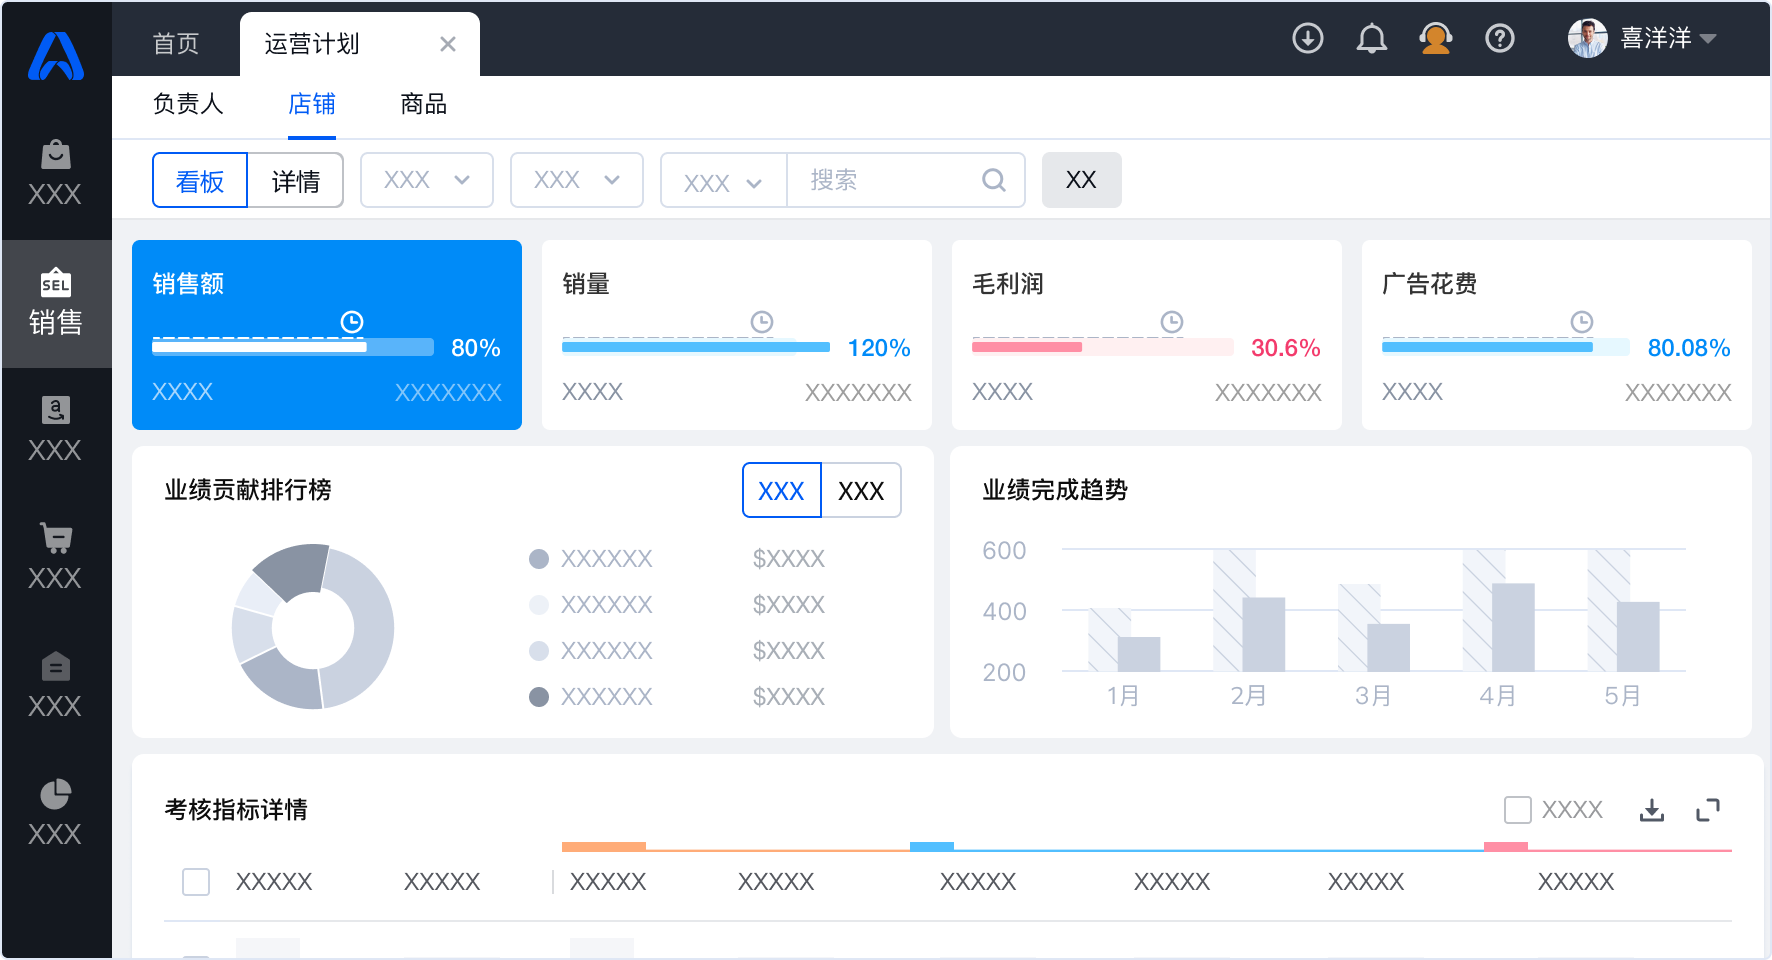Viewport: 1772px width, 960px height.
Task: Click the 喜洋洋 username
Action: point(1656,39)
